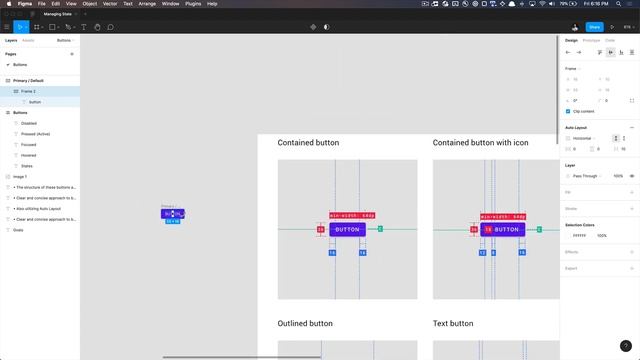Click the forward arrow in Design panel
Image resolution: width=640 pixels, height=360 pixels.
pyautogui.click(x=579, y=52)
